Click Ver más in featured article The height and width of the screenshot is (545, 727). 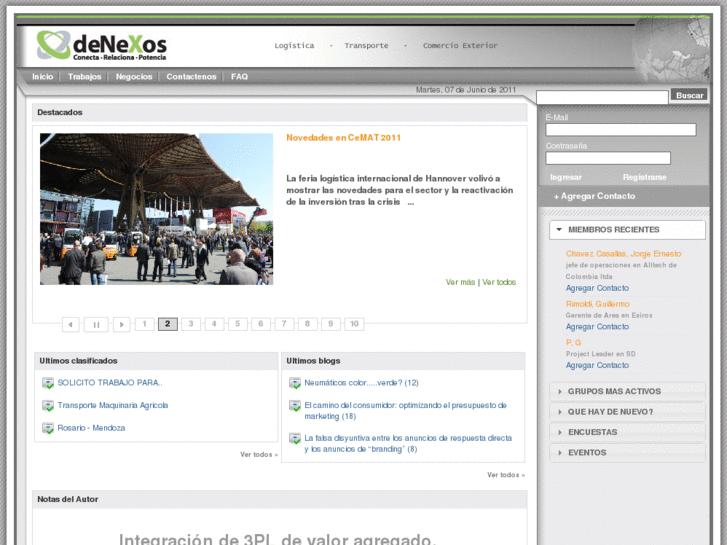(460, 282)
